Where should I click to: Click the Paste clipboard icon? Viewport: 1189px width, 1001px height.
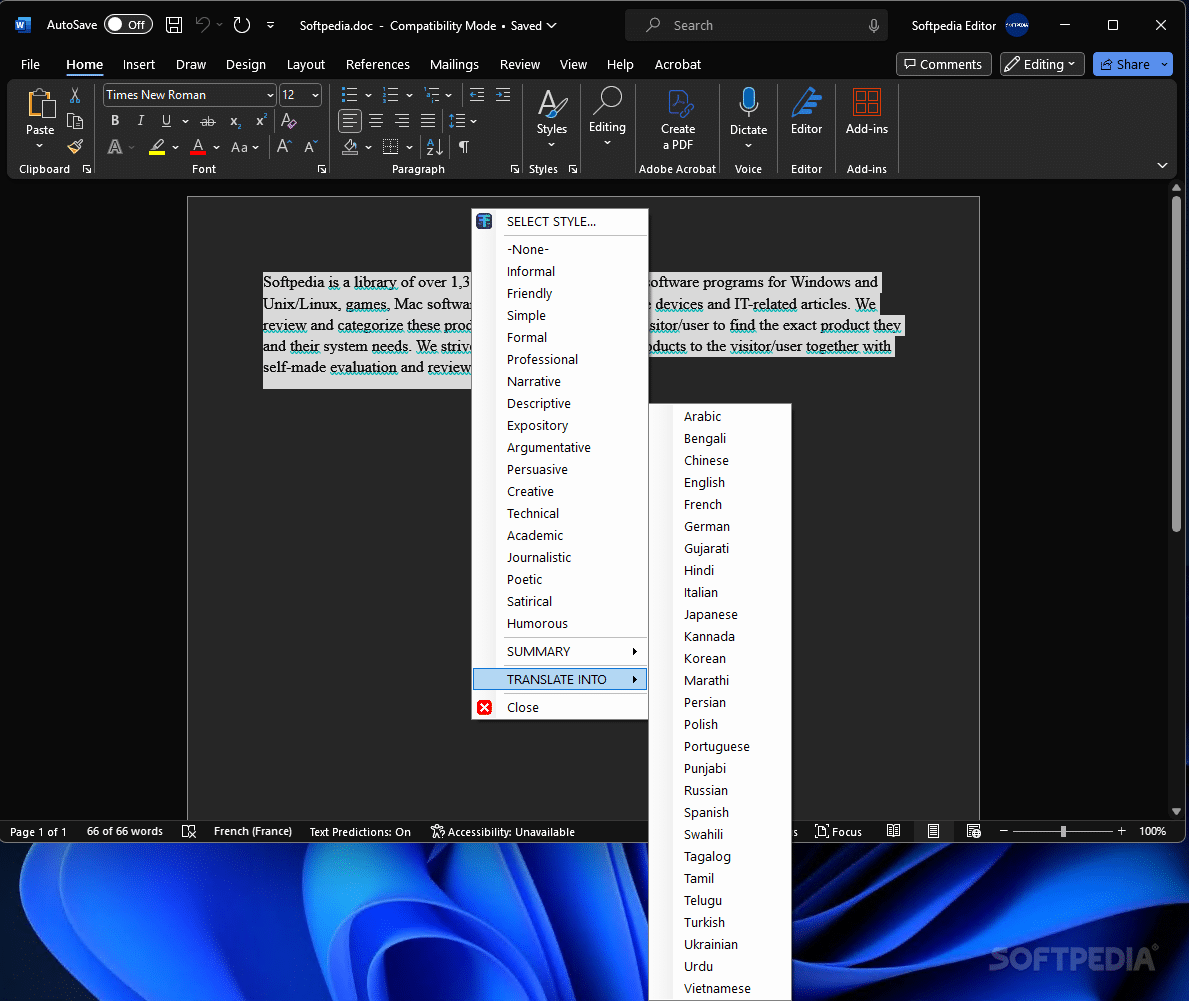[40, 105]
